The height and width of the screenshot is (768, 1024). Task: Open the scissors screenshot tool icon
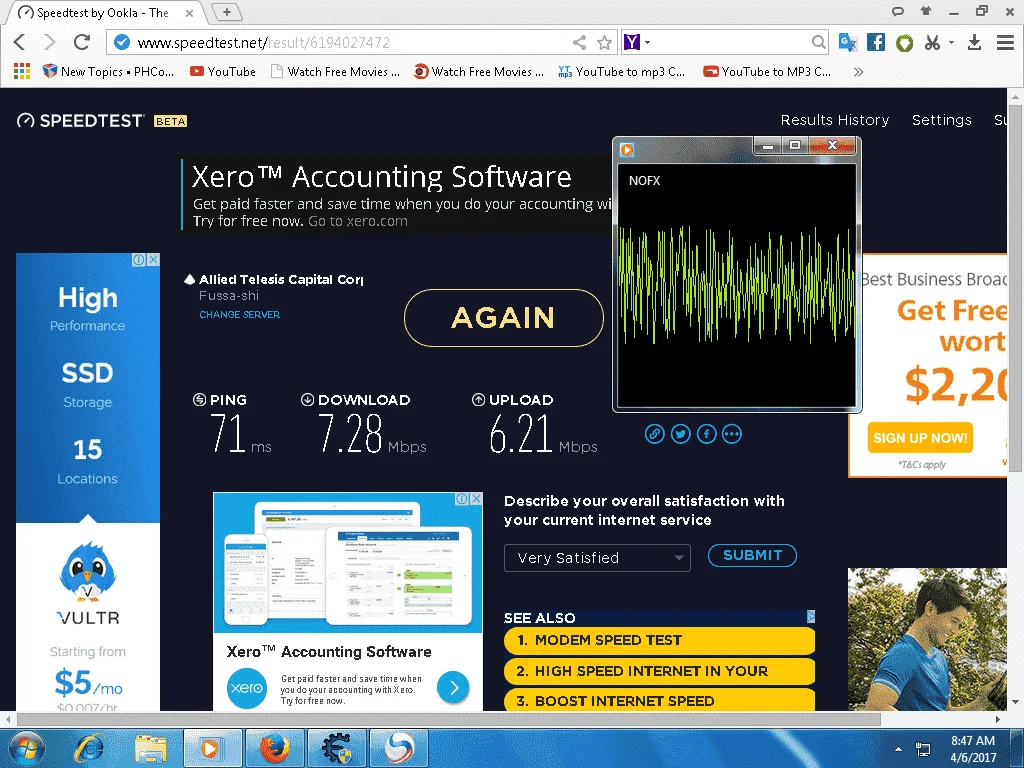pos(933,42)
